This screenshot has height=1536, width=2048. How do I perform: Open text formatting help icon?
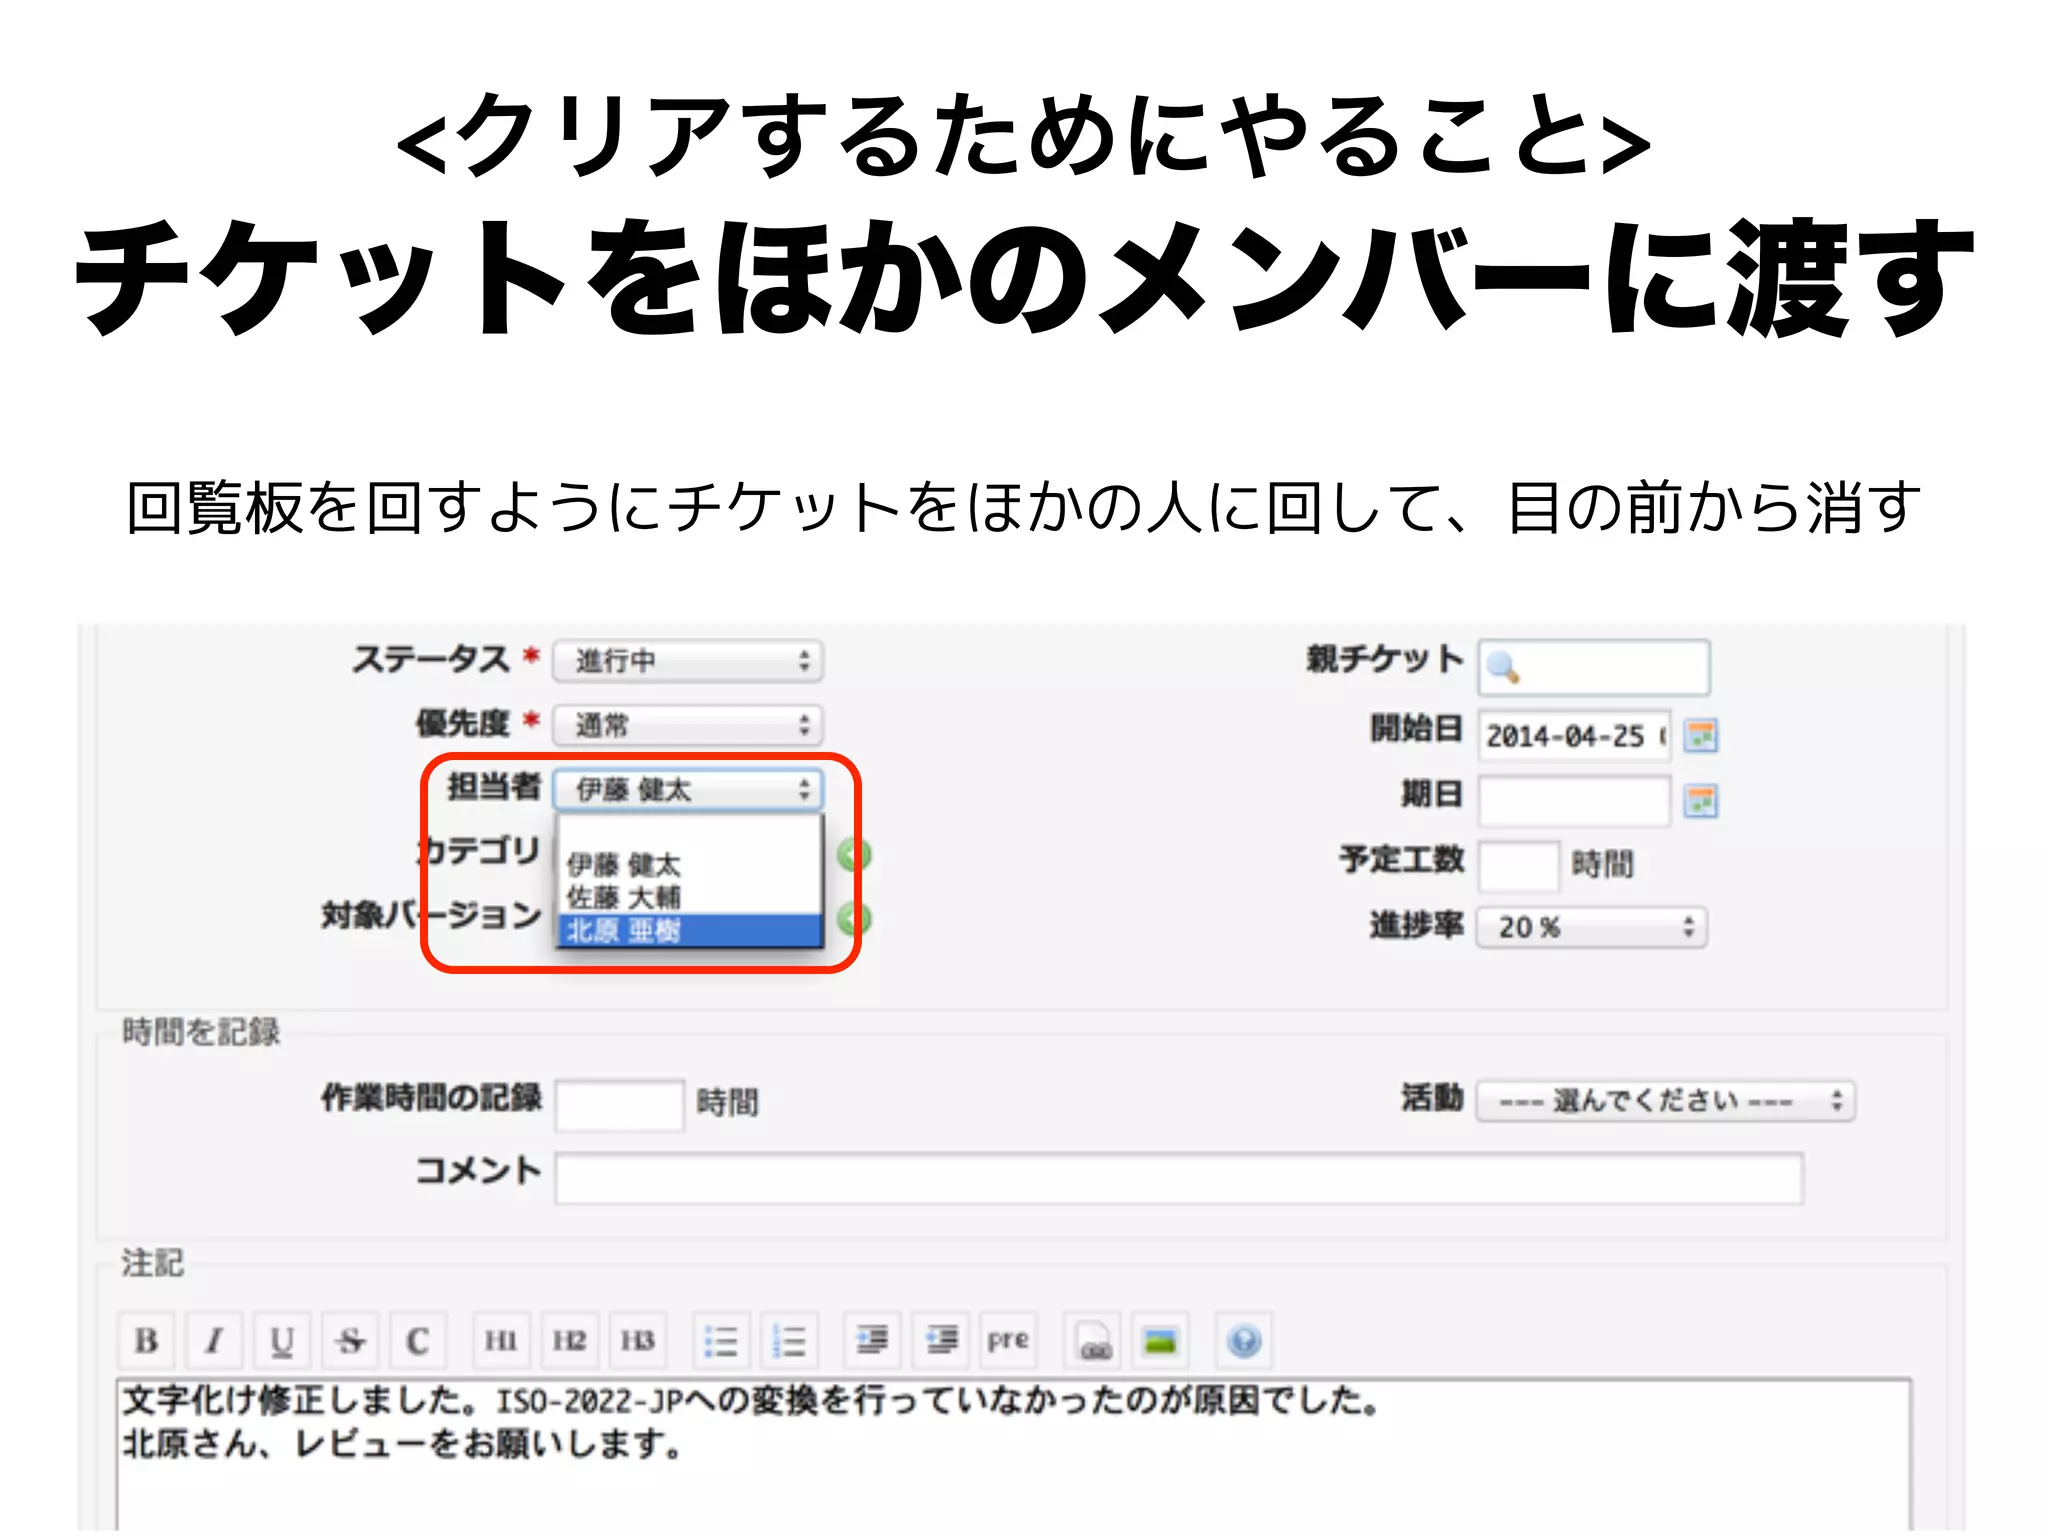pyautogui.click(x=1244, y=1340)
